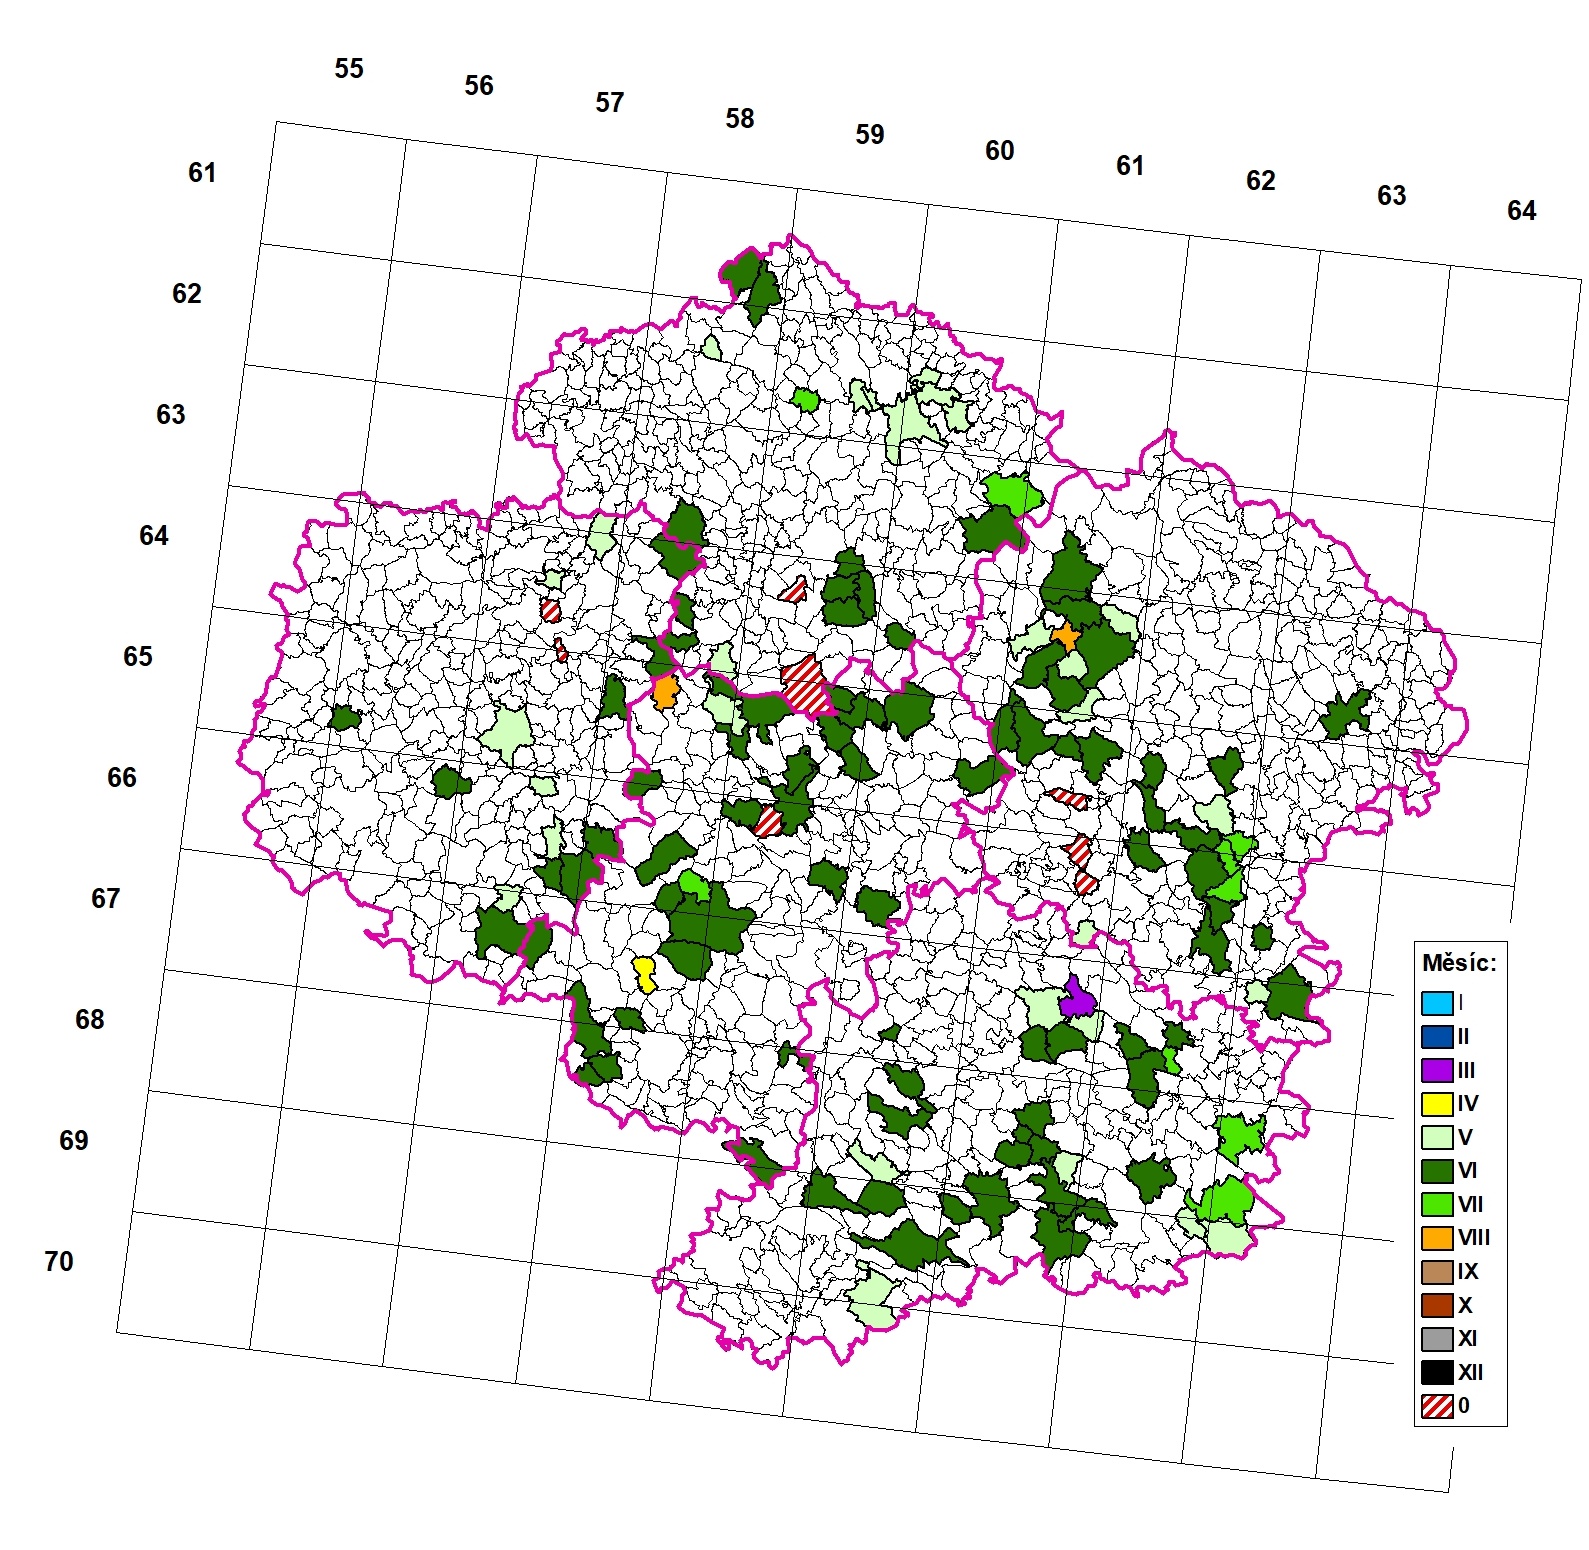Click the brown swatch for month X
Screen dimensions: 1589x1550
pyautogui.click(x=1437, y=1305)
